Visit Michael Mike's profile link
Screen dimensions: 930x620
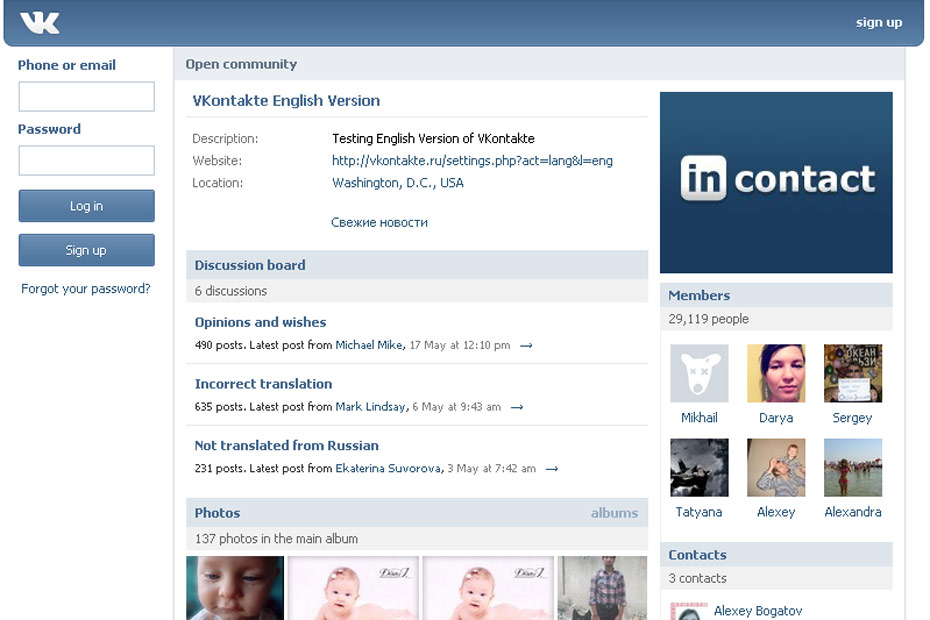tap(369, 345)
